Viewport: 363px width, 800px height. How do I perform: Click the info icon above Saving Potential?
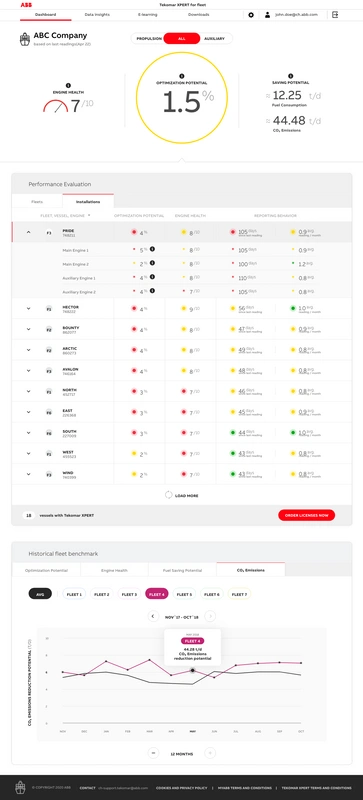(291, 76)
